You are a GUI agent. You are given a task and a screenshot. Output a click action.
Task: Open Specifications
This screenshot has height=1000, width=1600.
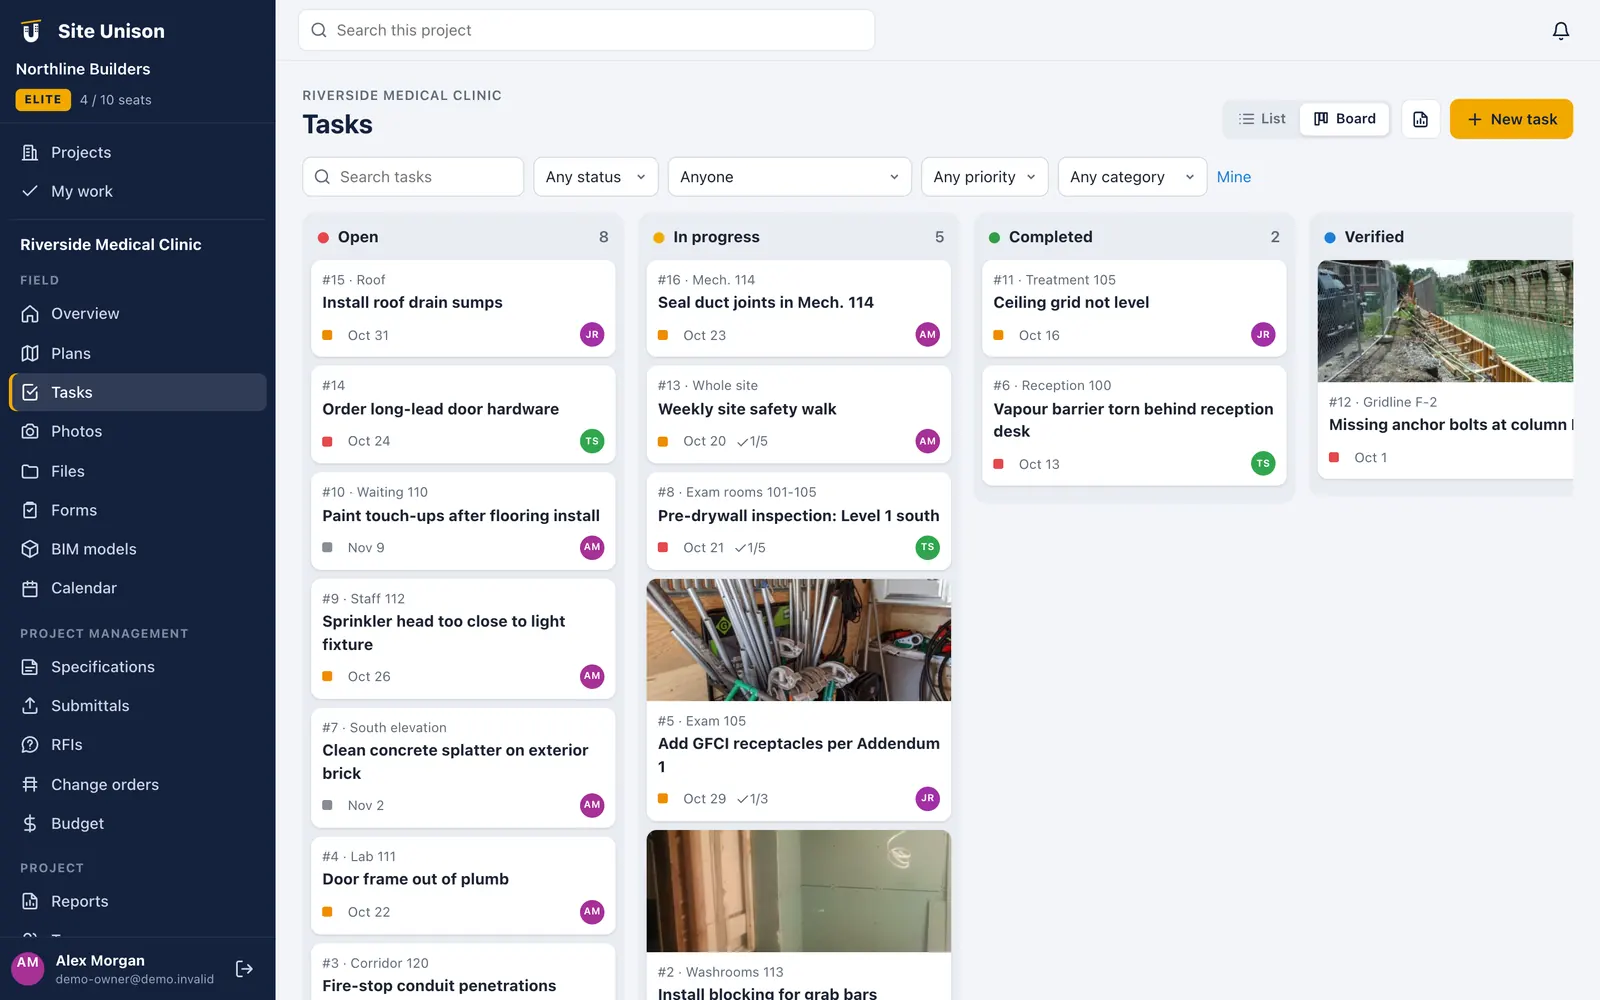pos(138,667)
